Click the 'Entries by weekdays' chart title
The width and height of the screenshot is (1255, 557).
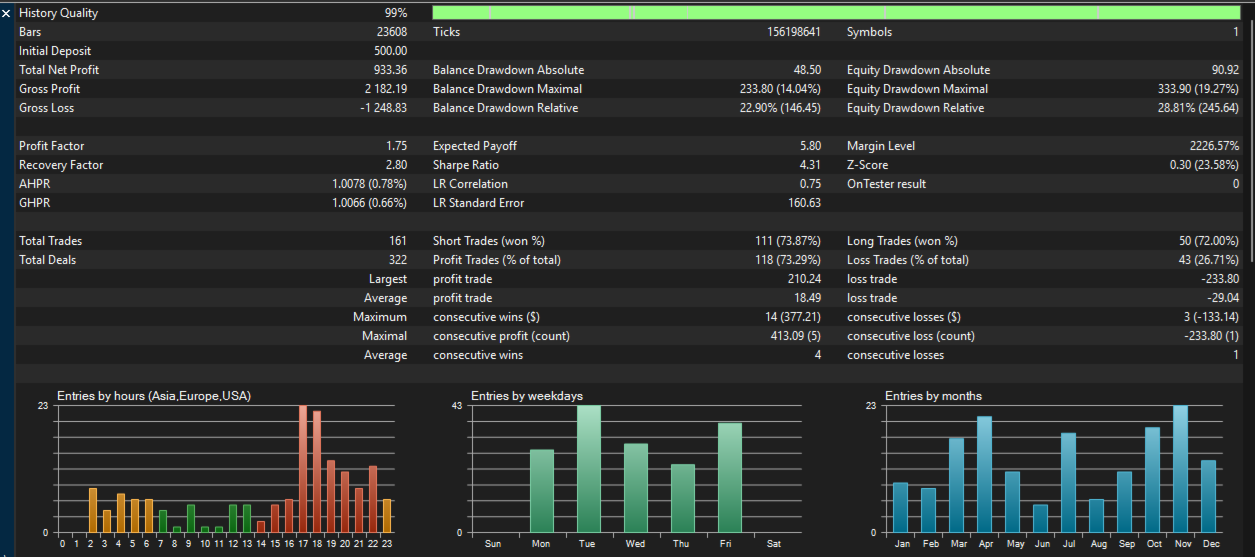(526, 396)
